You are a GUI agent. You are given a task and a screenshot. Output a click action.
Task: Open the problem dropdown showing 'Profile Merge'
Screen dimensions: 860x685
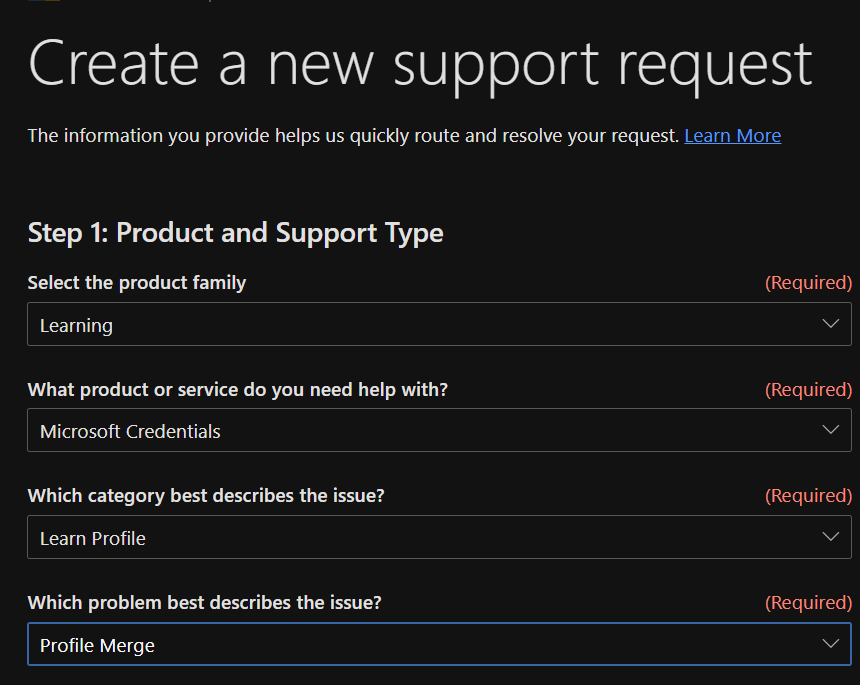(440, 644)
